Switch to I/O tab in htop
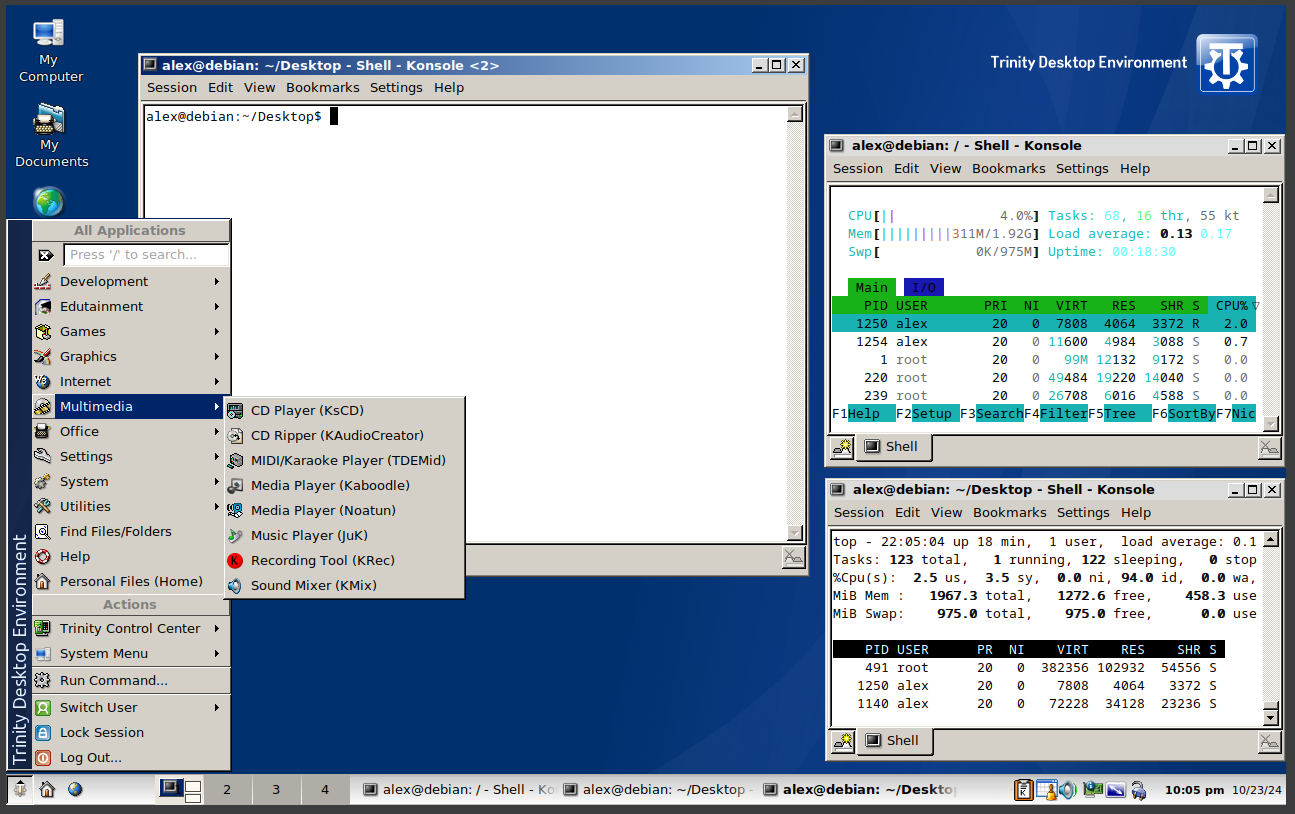The image size is (1295, 814). pyautogui.click(x=923, y=287)
